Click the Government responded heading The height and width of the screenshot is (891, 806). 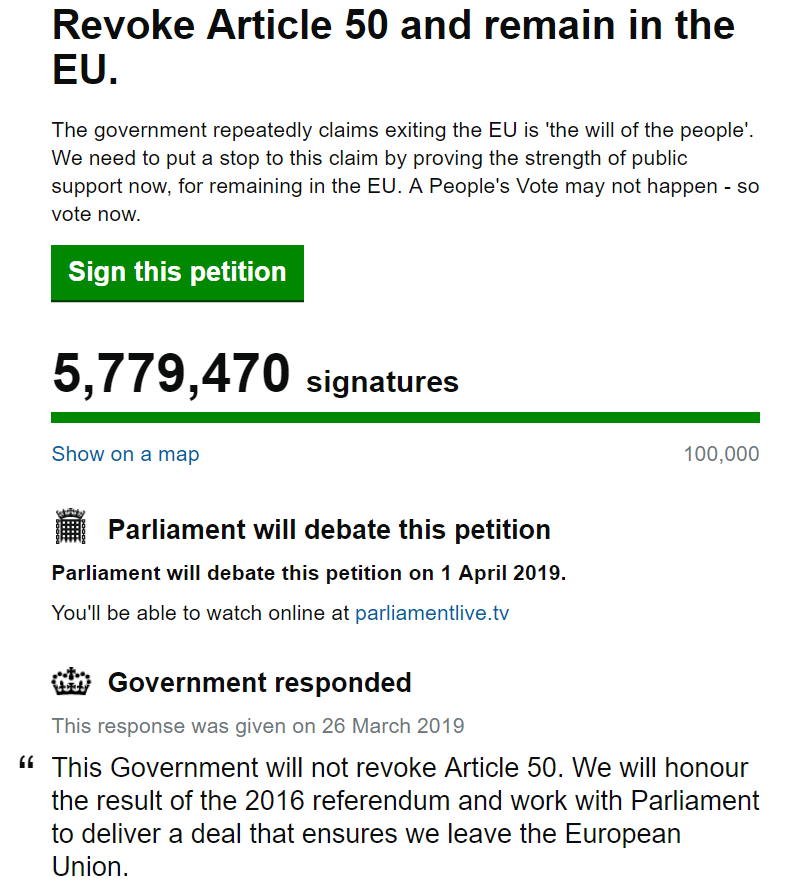[x=260, y=682]
